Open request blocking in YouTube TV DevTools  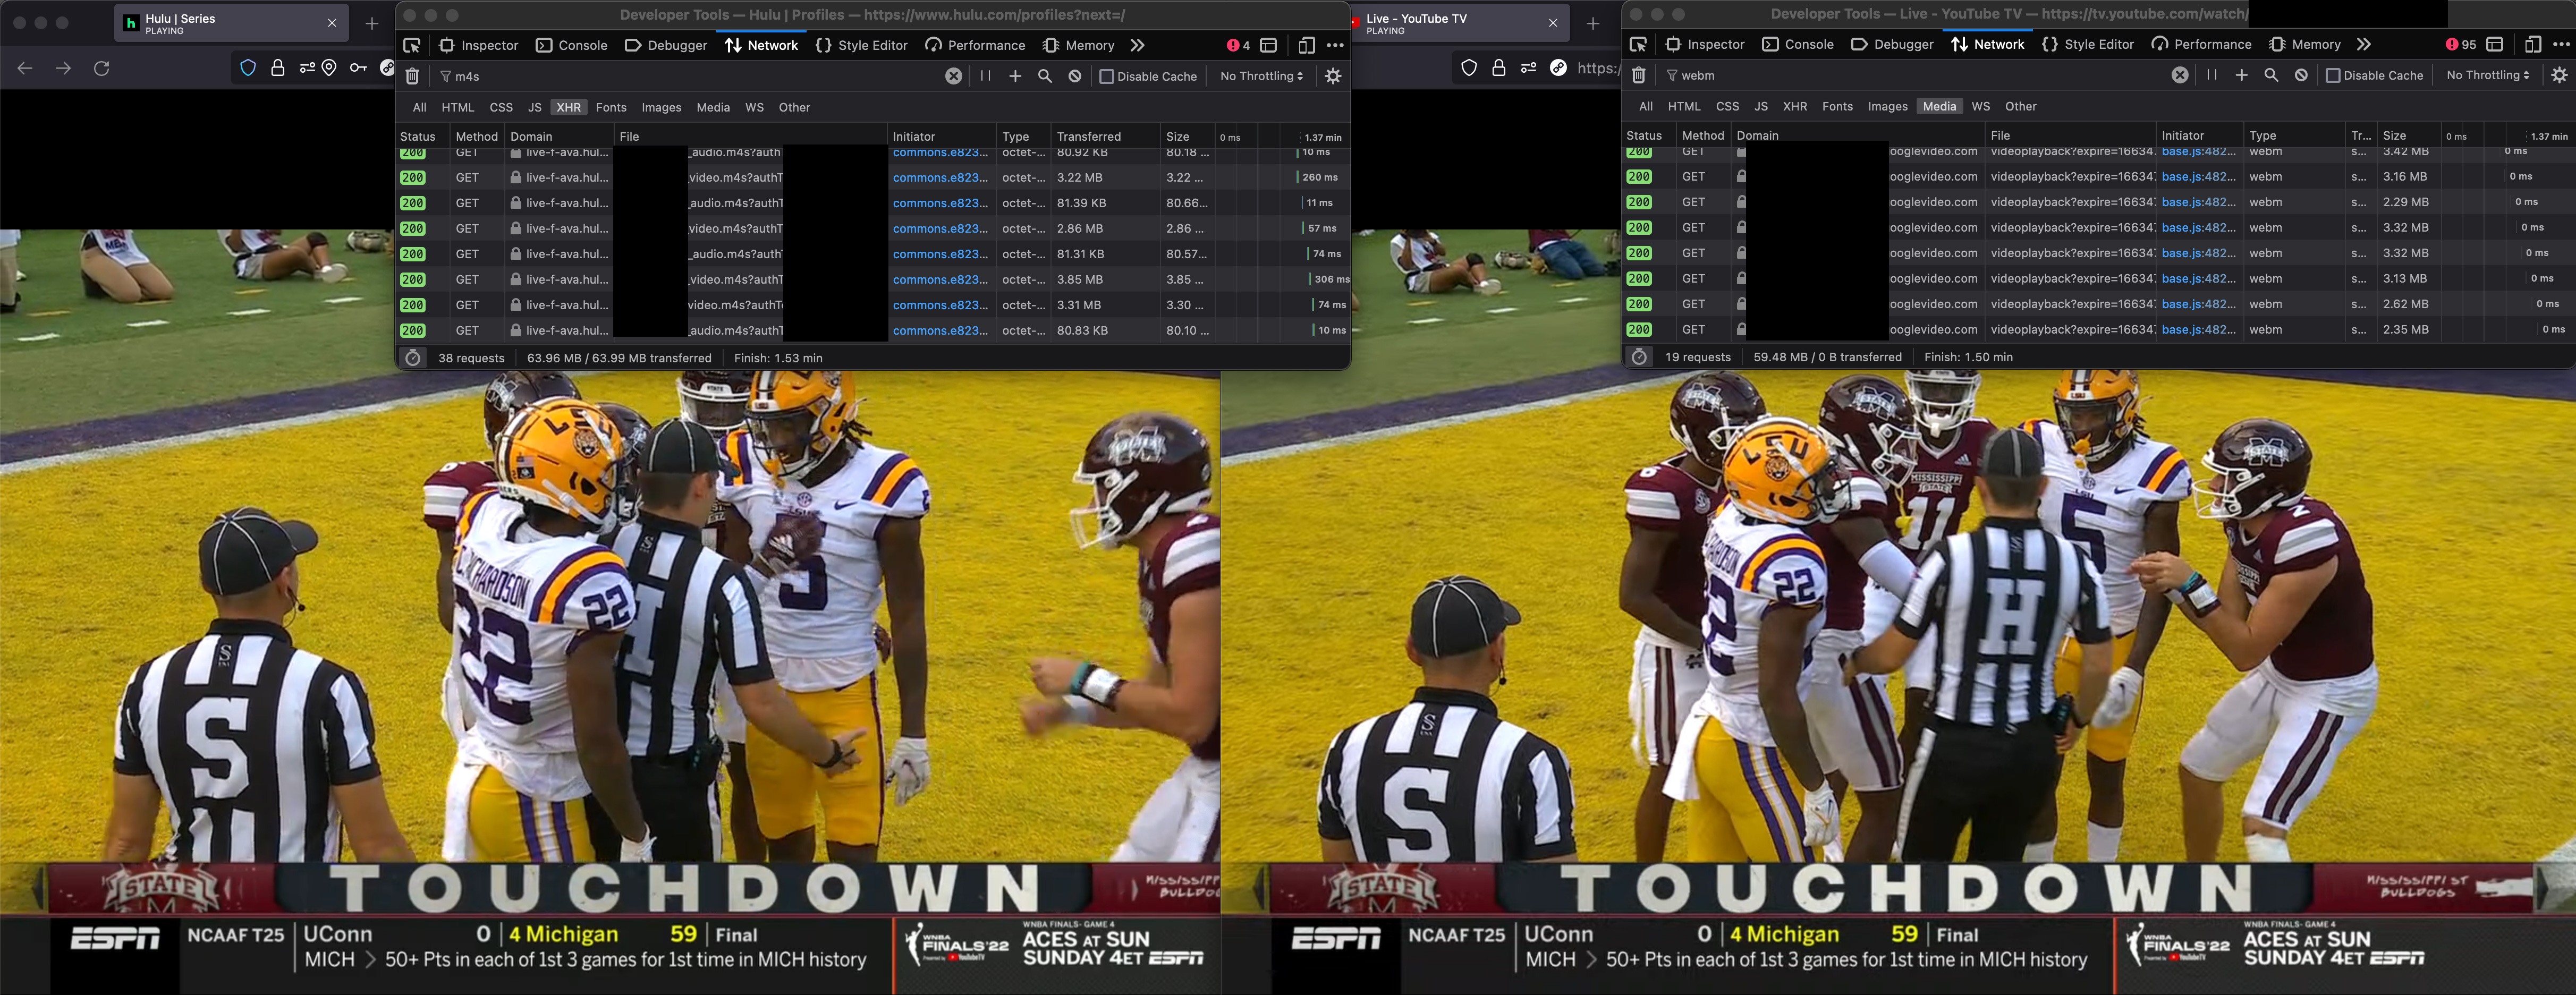click(2301, 75)
